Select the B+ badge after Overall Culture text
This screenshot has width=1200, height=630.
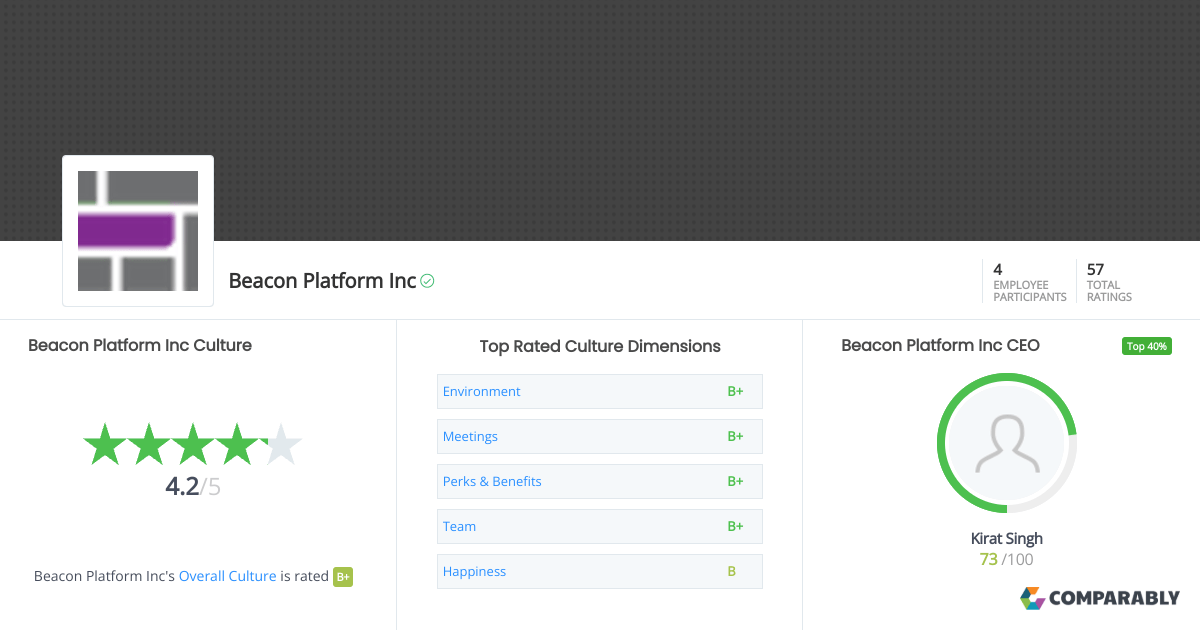[x=343, y=577]
